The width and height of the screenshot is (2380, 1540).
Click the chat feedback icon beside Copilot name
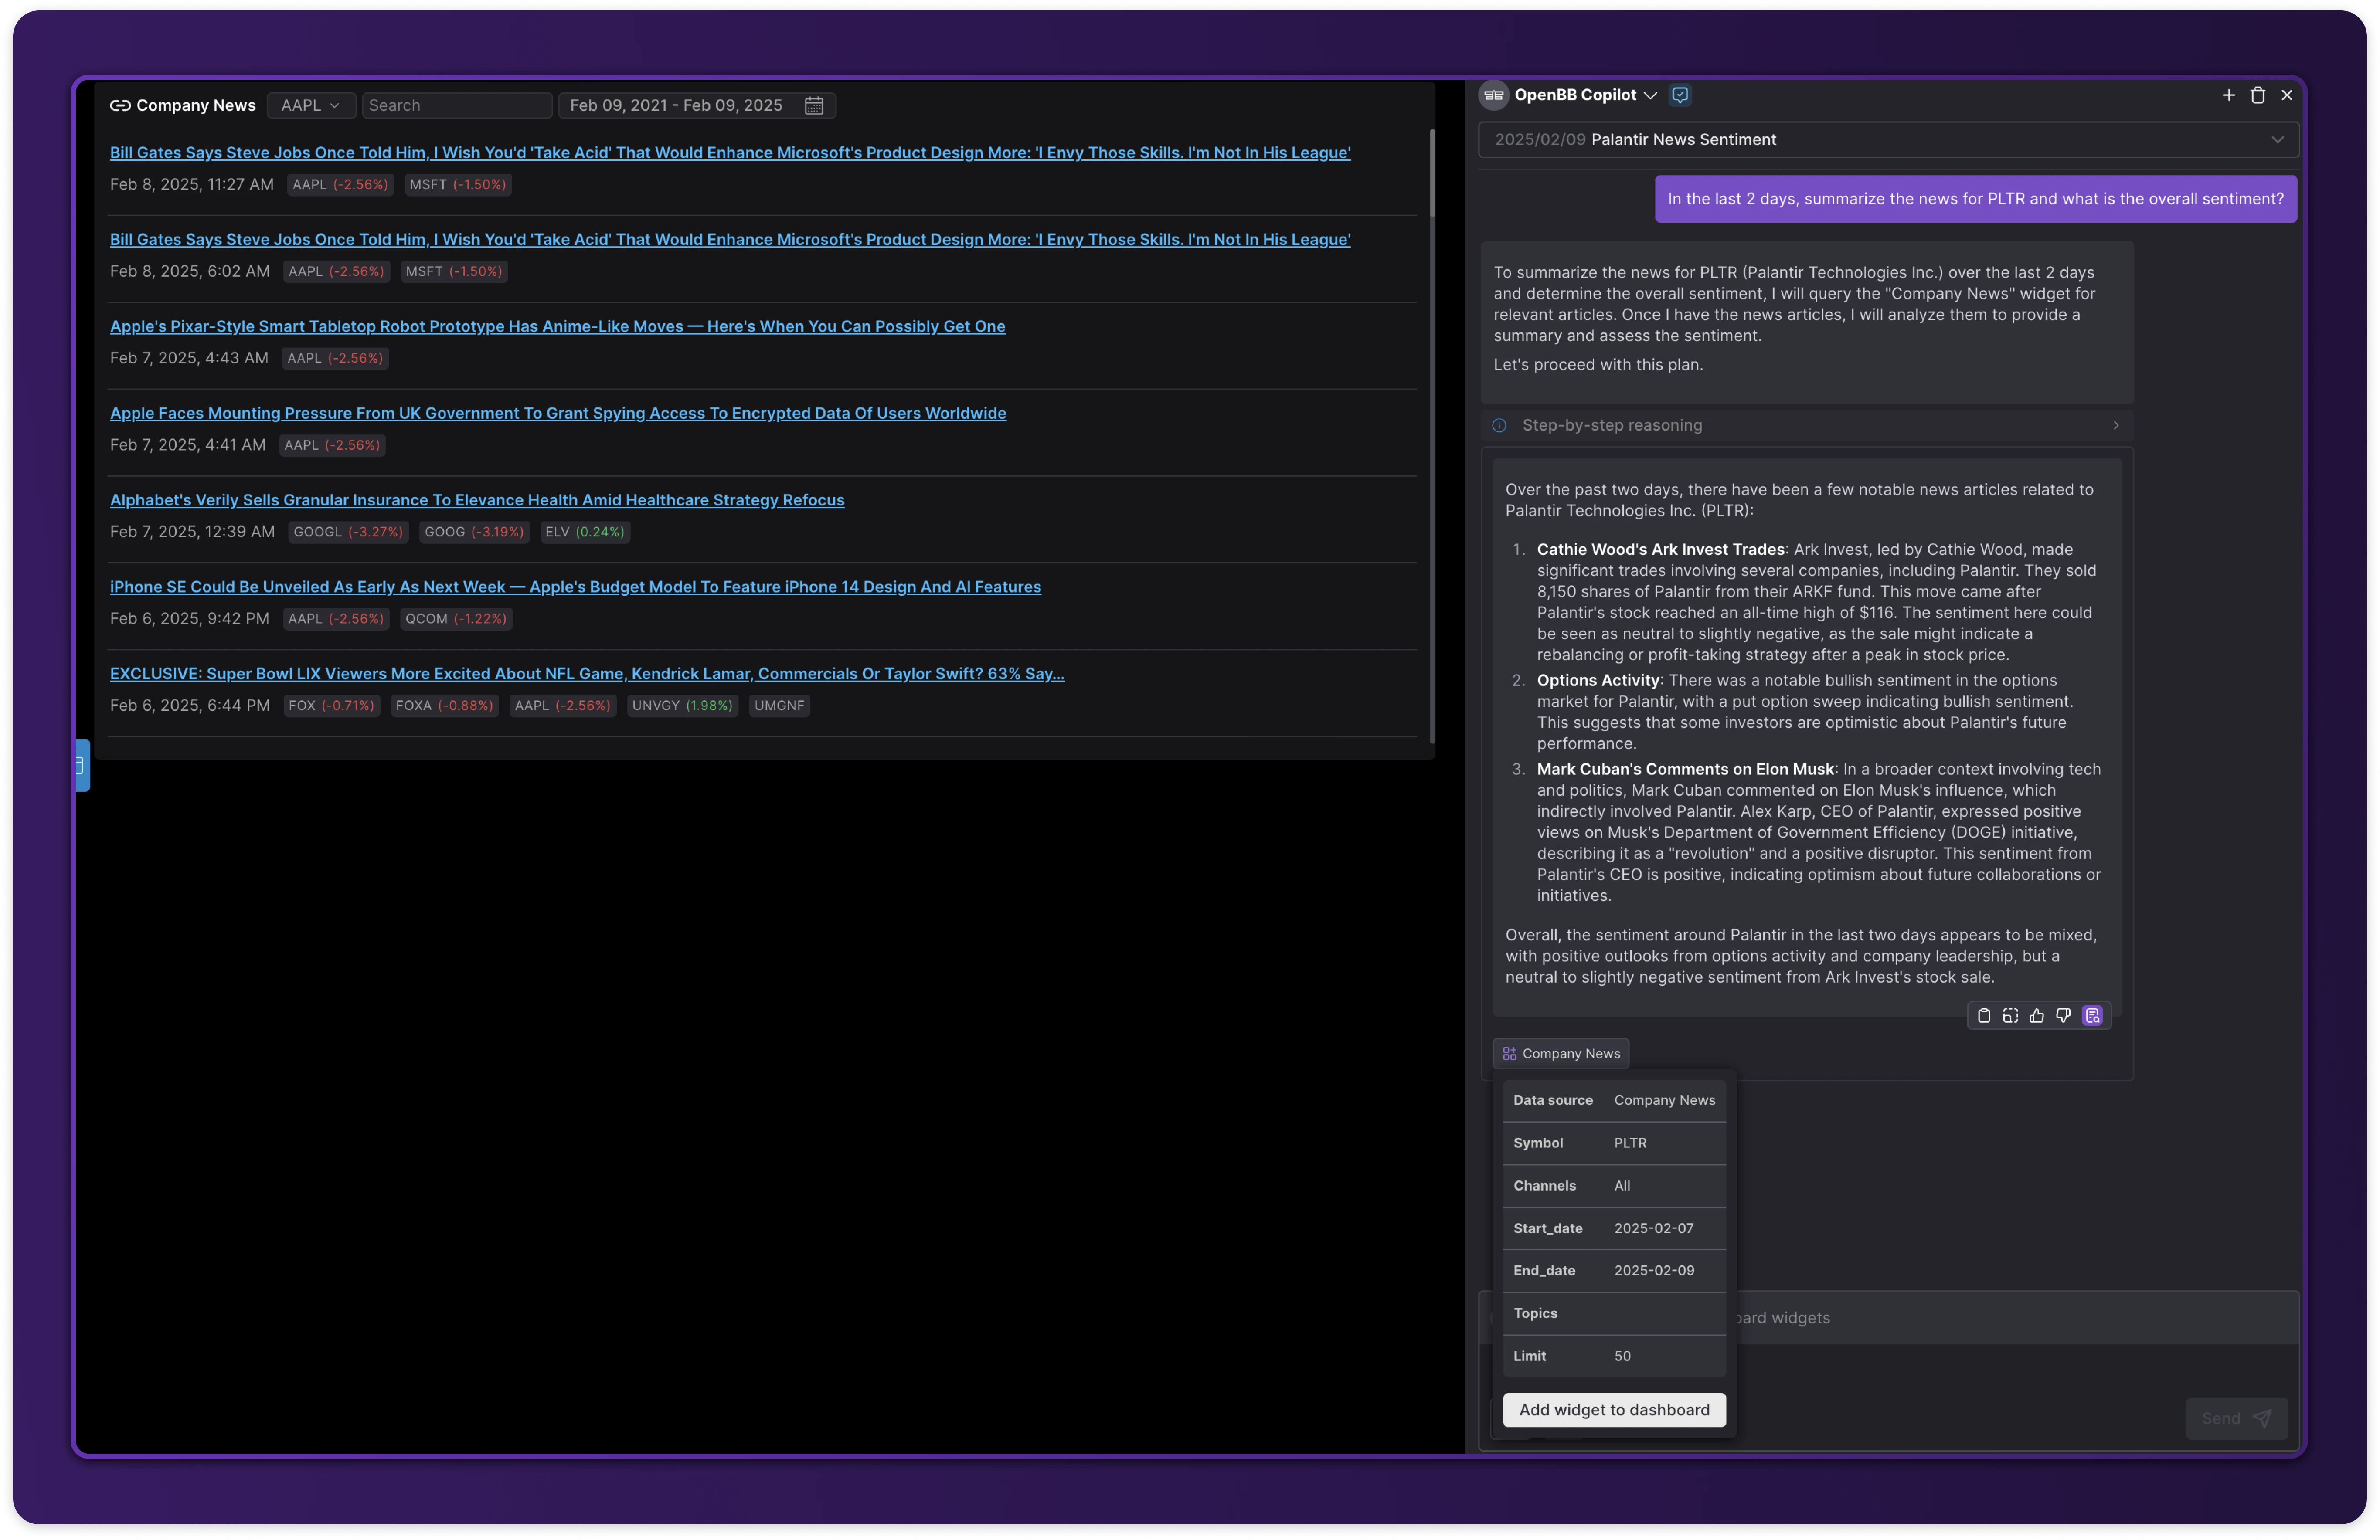(1680, 95)
